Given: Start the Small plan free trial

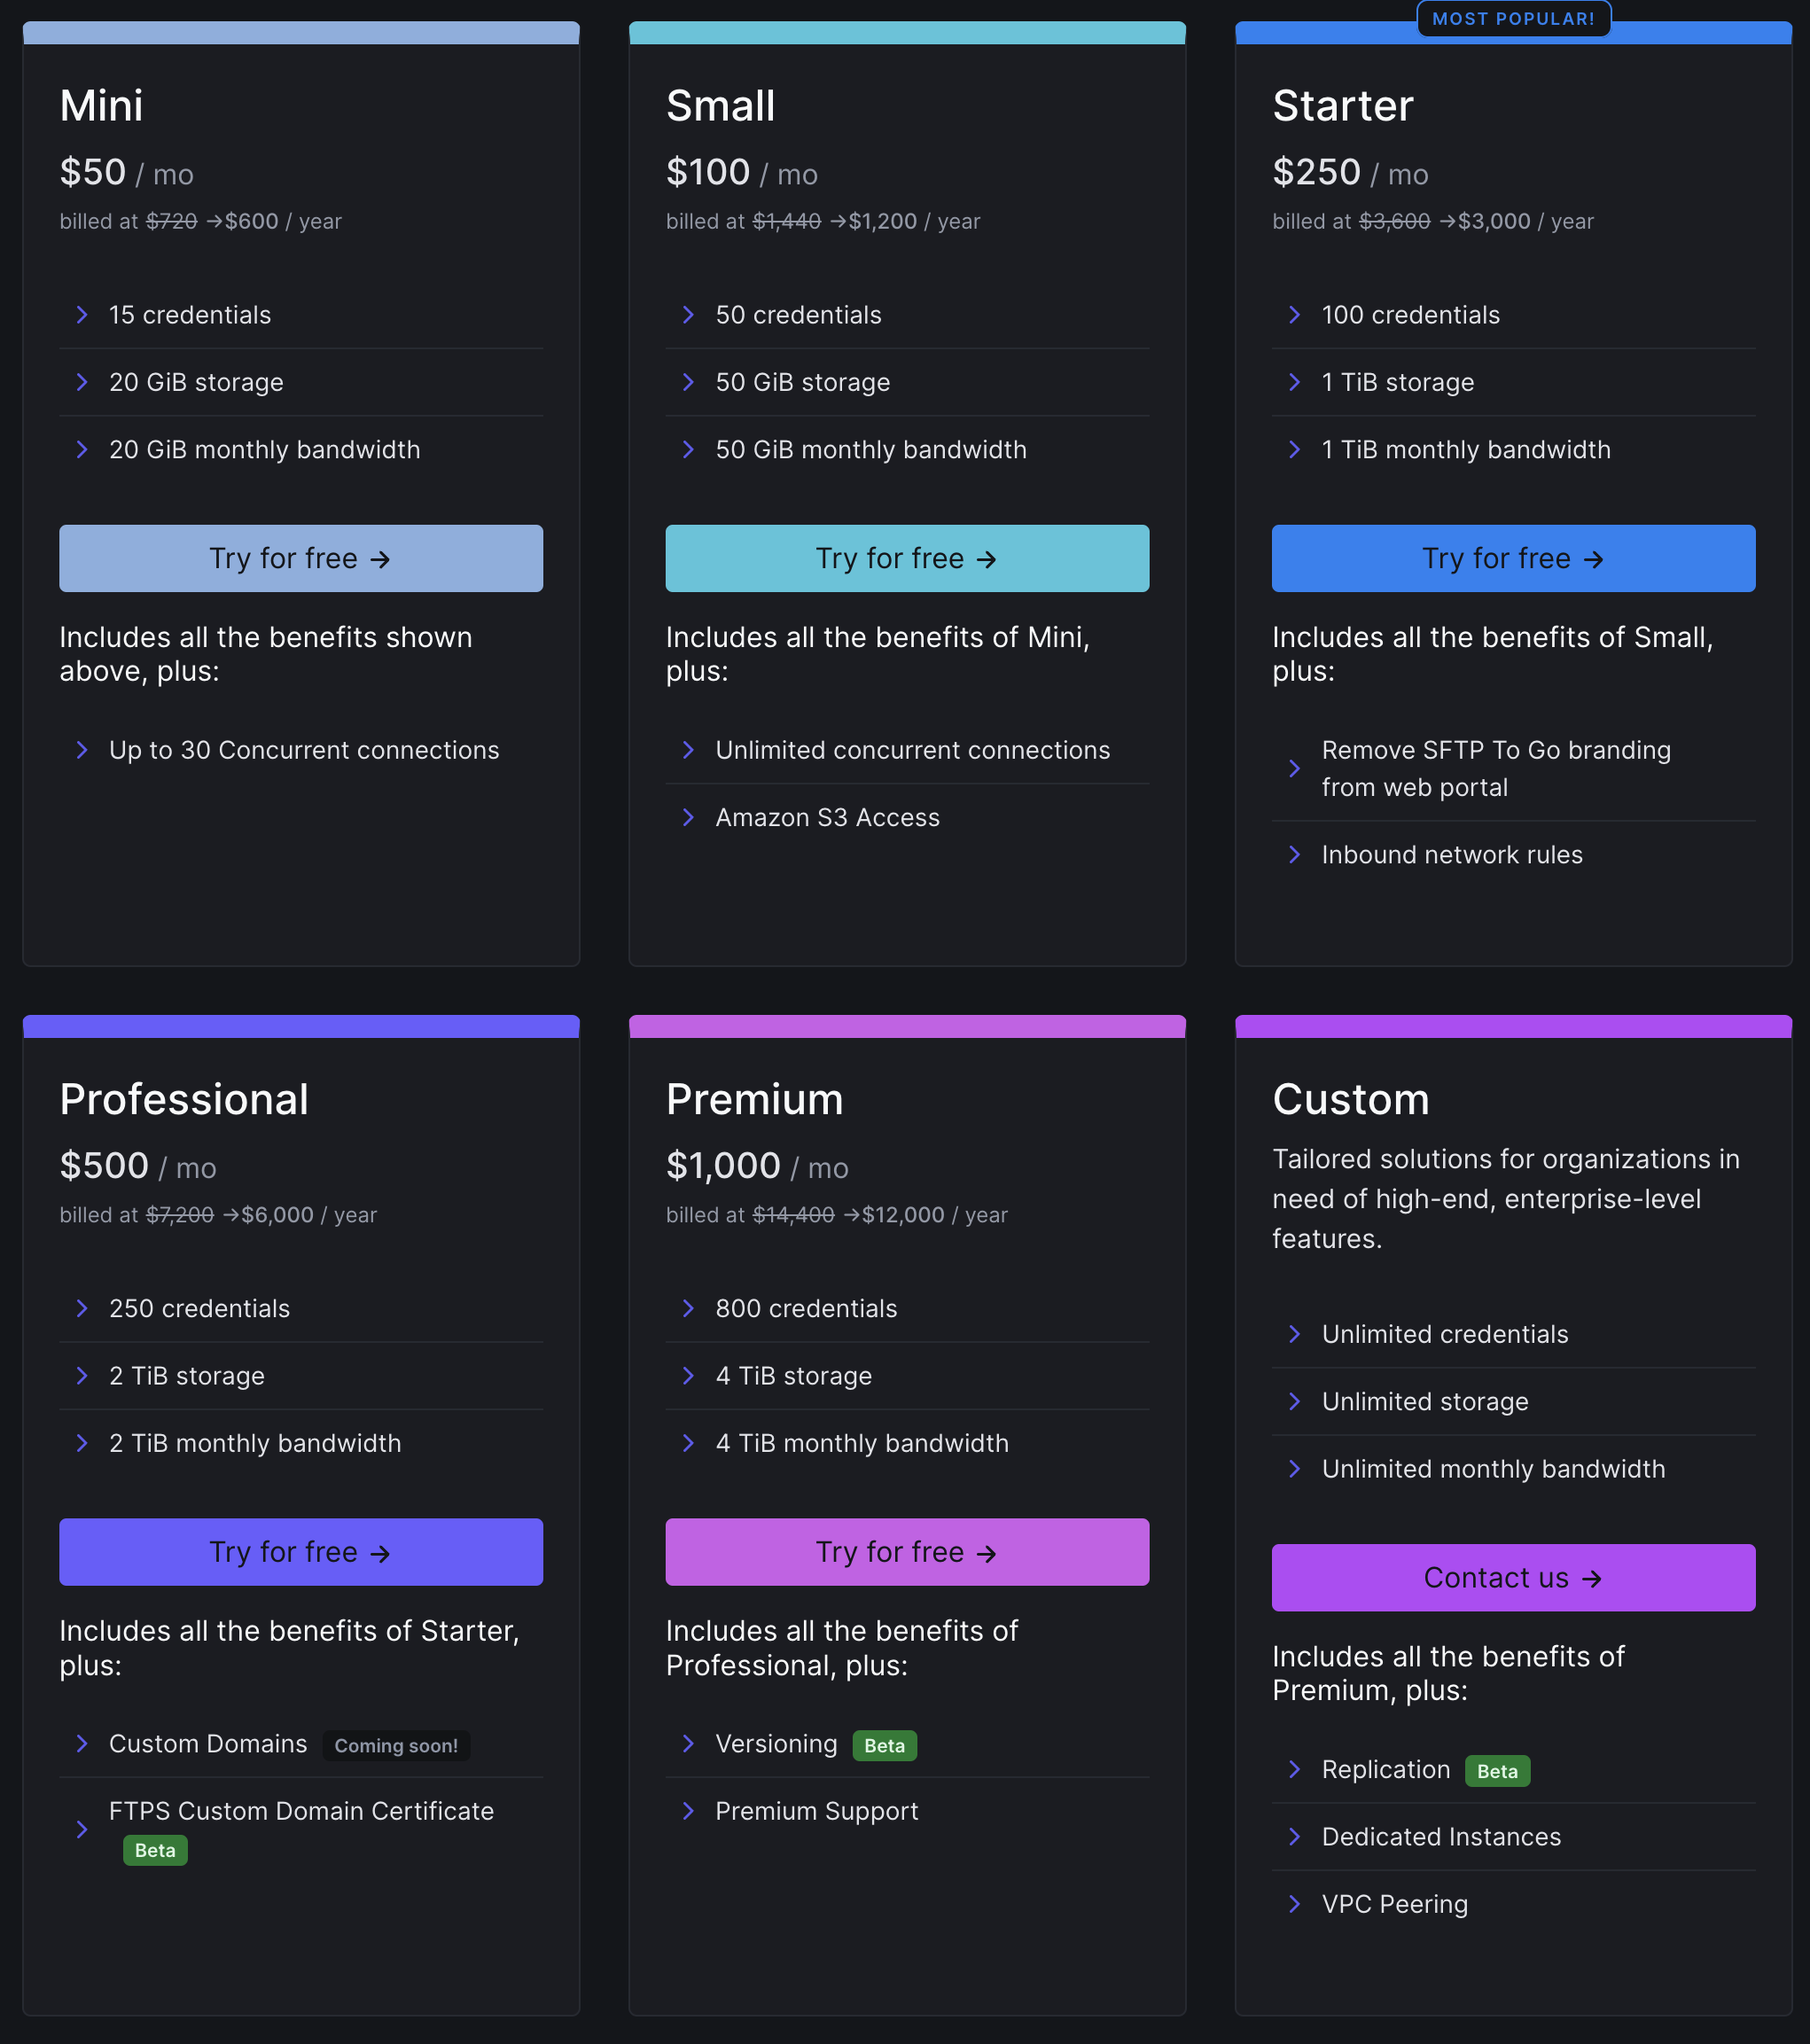Looking at the screenshot, I should pyautogui.click(x=907, y=558).
